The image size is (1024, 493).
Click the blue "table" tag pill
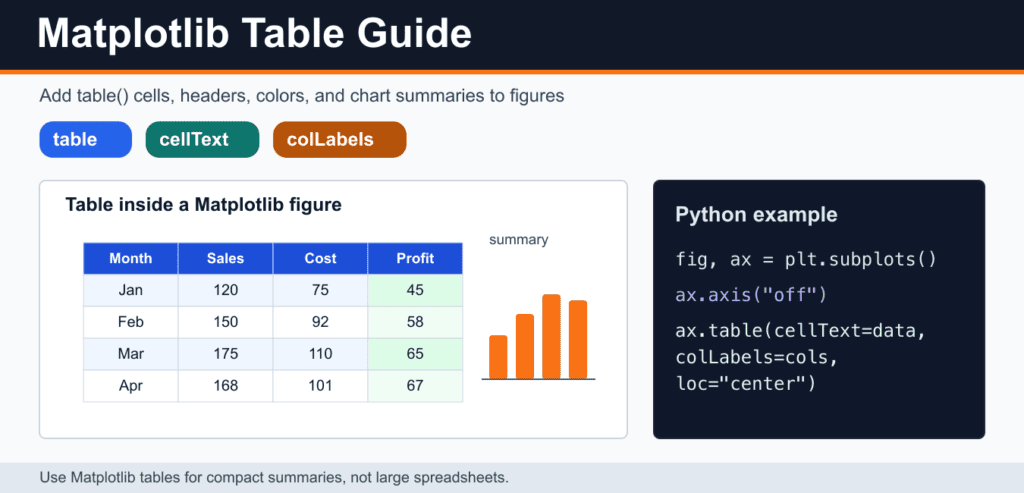click(86, 139)
